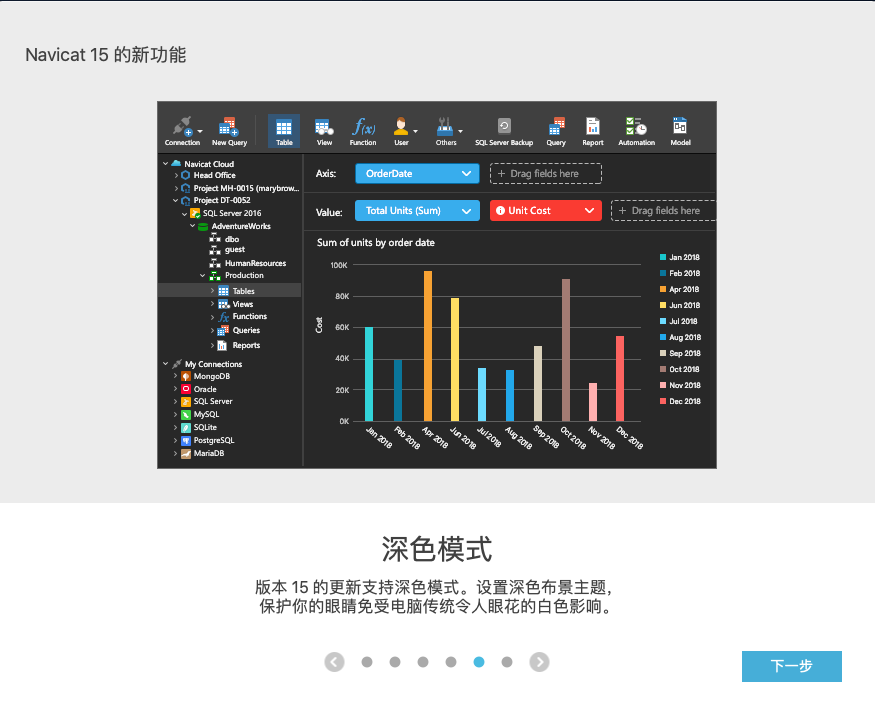Click the PostgreSQL connection icon
Image resolution: width=875 pixels, height=702 pixels.
click(x=186, y=440)
